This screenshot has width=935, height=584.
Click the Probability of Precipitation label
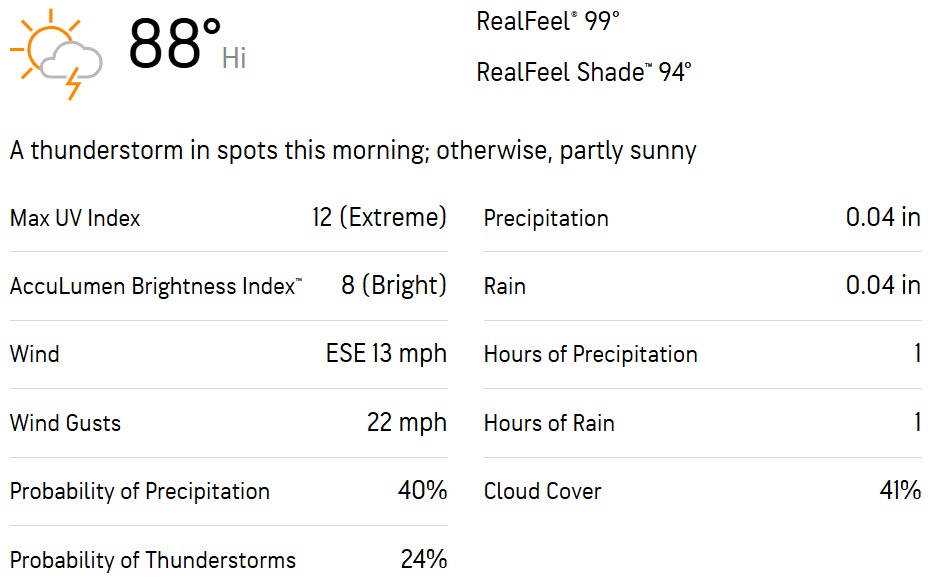(x=140, y=491)
